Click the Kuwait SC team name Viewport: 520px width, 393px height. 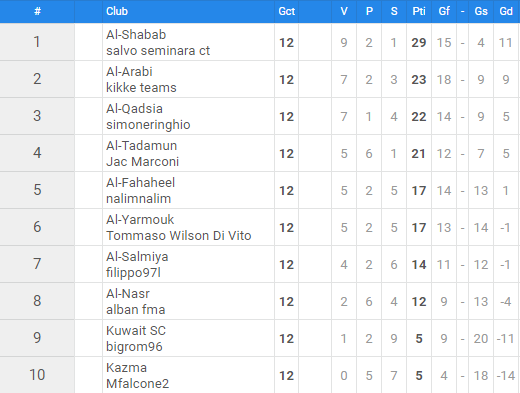pyautogui.click(x=136, y=331)
